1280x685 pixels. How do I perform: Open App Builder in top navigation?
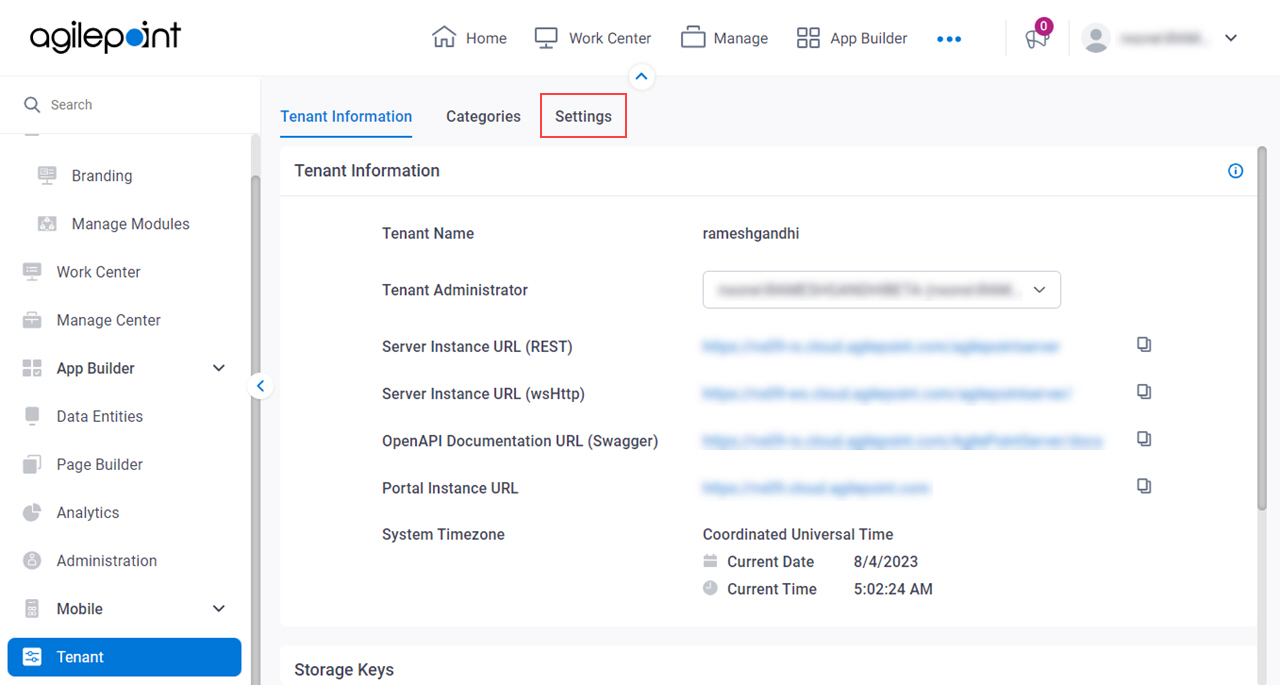point(852,38)
